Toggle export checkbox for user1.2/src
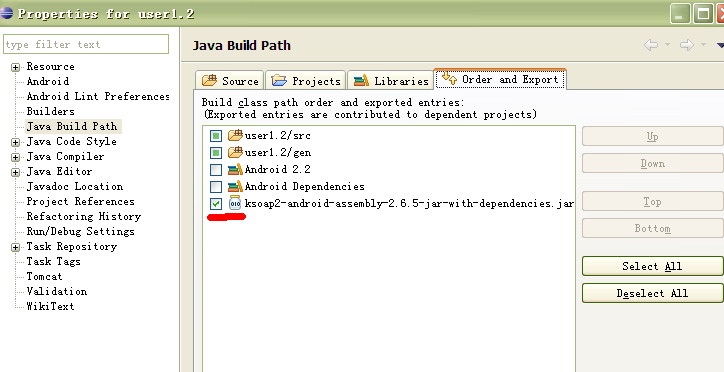The width and height of the screenshot is (724, 372). click(216, 136)
